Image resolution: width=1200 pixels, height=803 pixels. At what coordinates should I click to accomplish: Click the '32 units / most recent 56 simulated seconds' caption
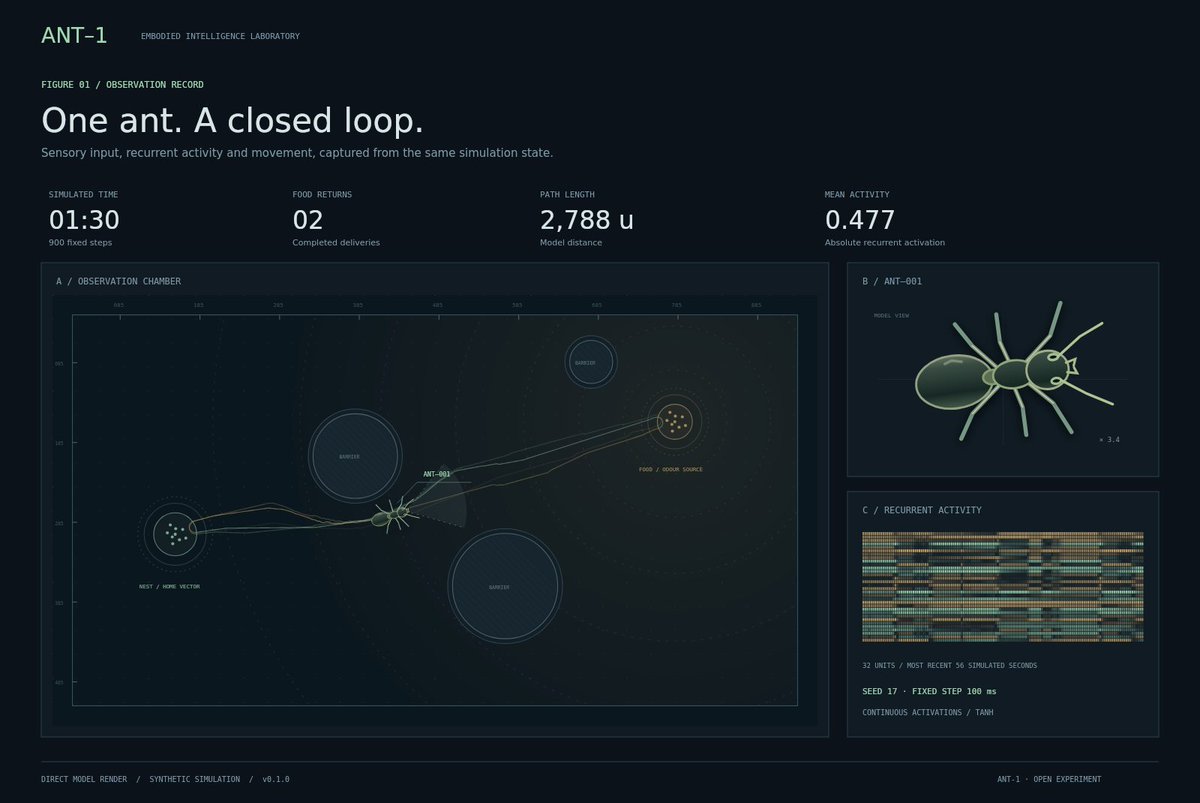click(x=949, y=666)
